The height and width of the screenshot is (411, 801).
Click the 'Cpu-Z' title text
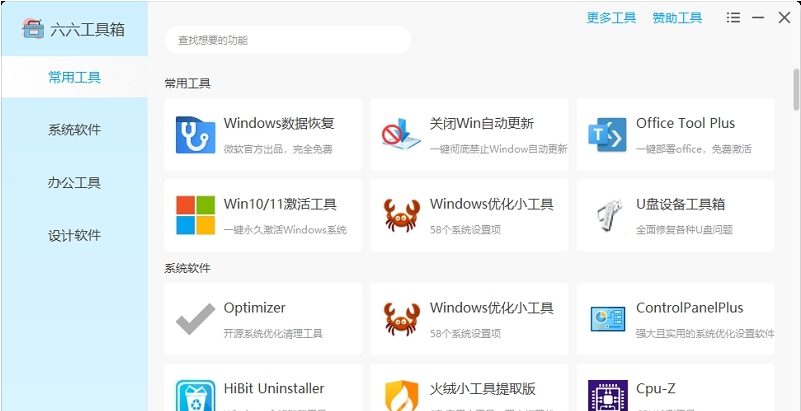pyautogui.click(x=656, y=389)
